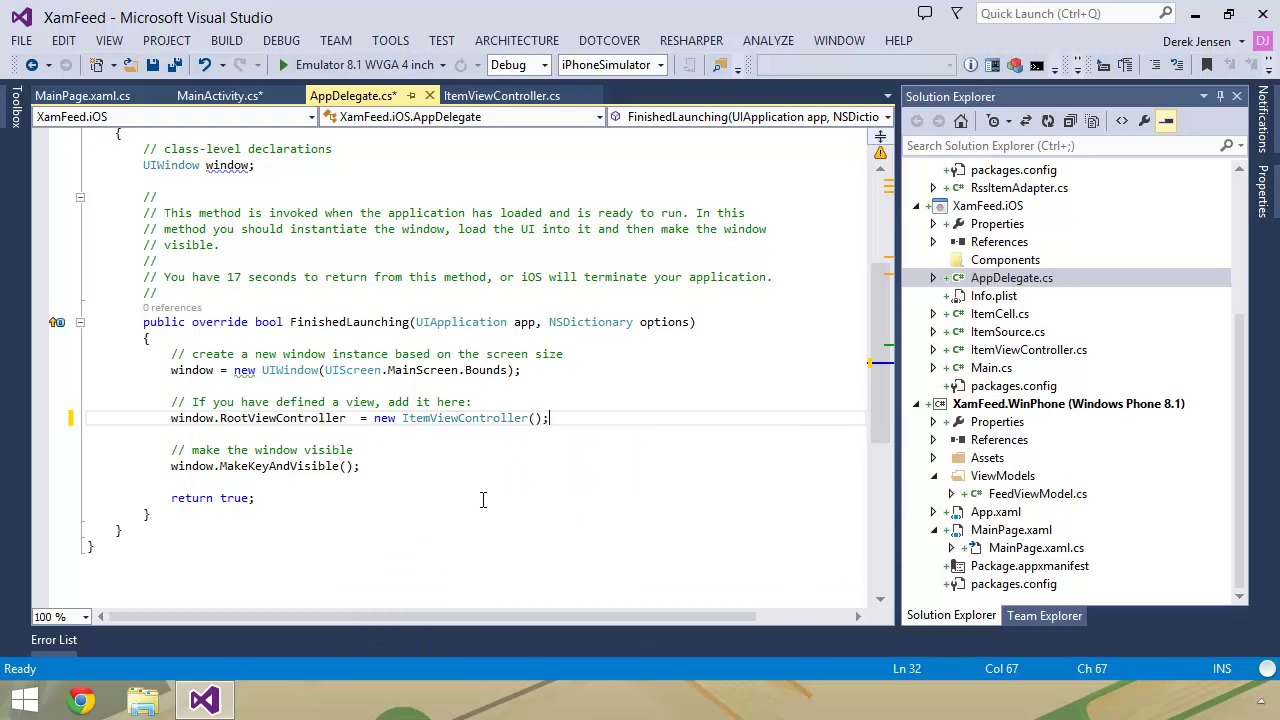Switch to the MainActivity.cs tab
1280x720 pixels.
(220, 96)
